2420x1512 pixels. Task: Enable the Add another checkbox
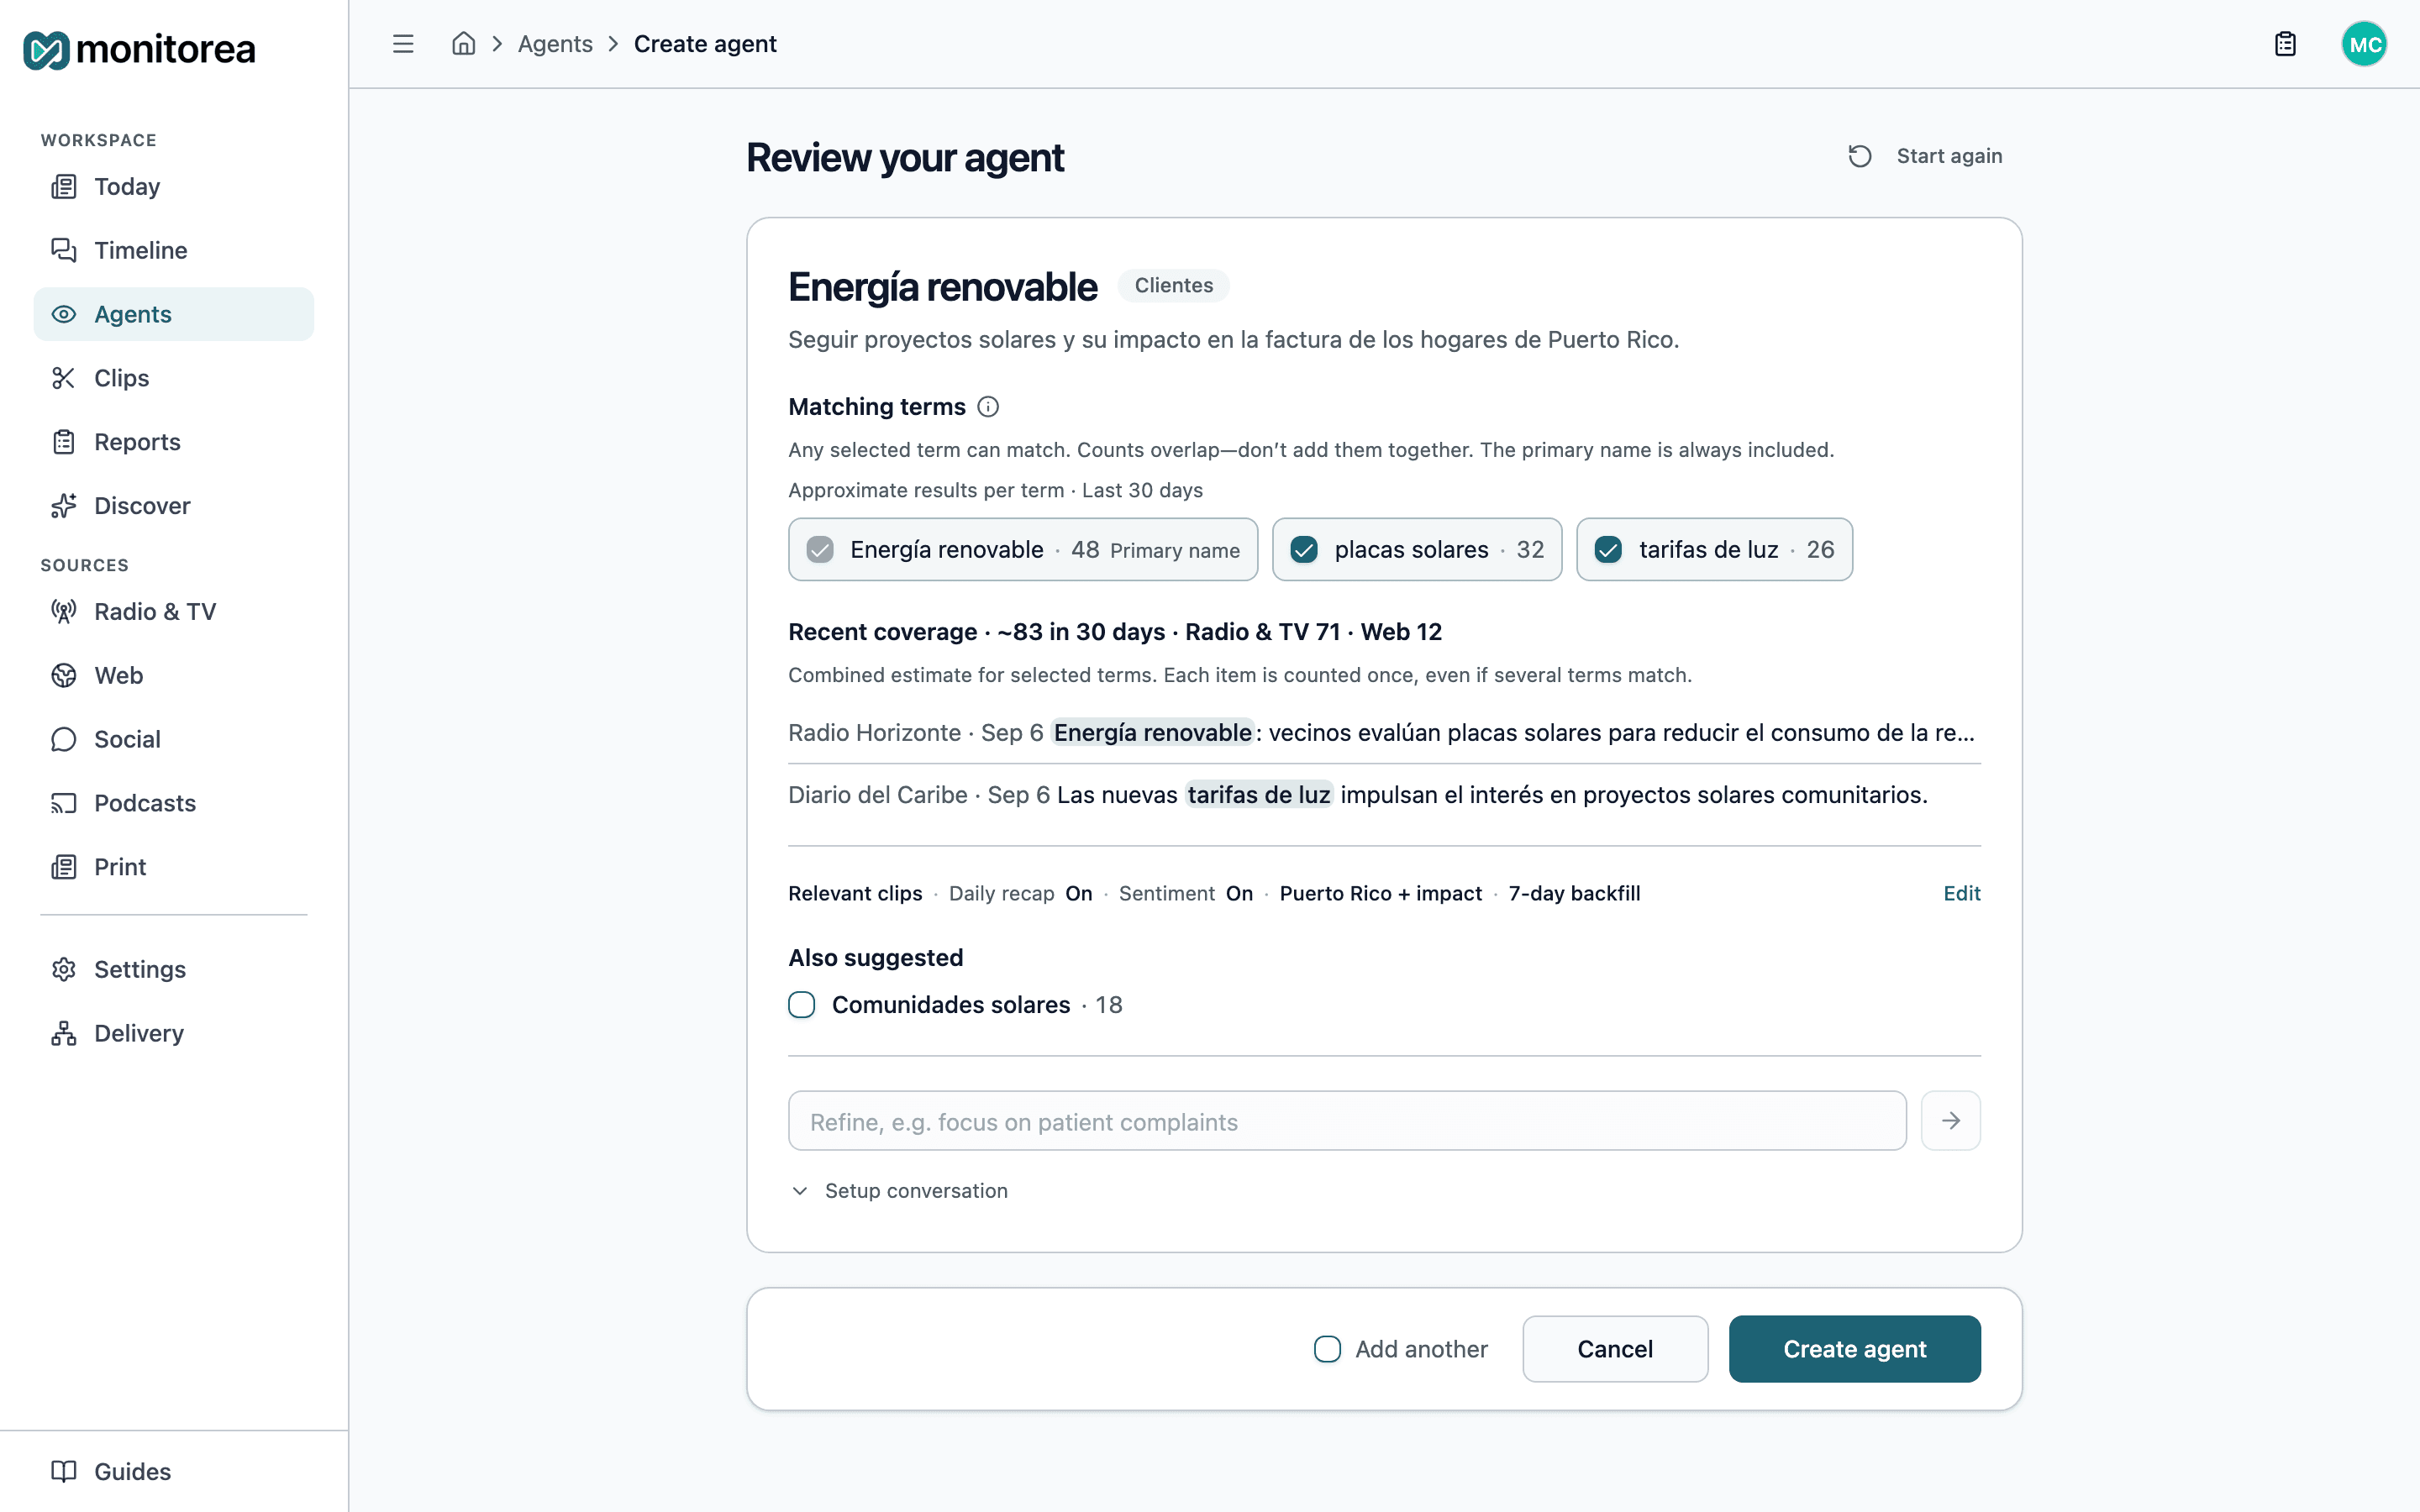point(1327,1349)
